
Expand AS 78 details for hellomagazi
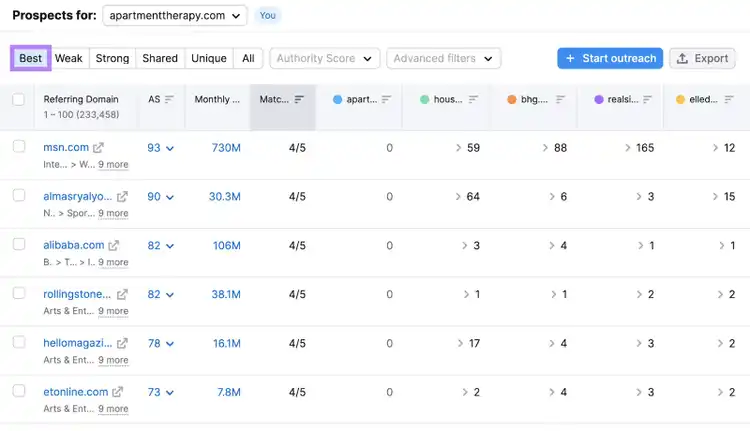(170, 344)
